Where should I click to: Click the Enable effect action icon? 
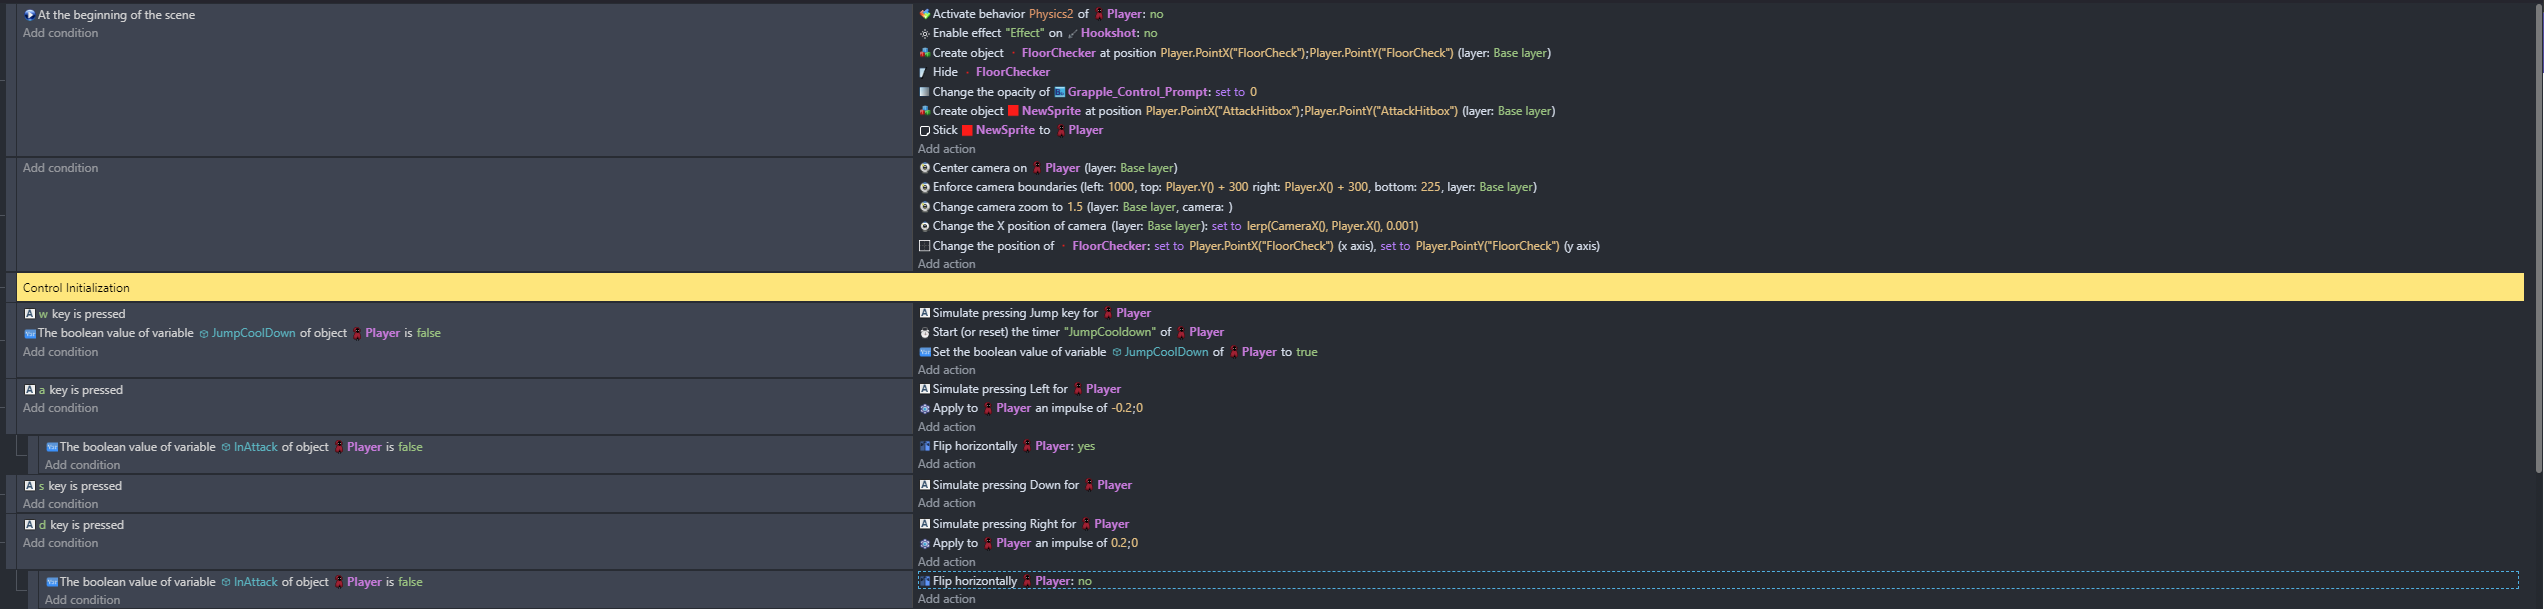coord(925,33)
